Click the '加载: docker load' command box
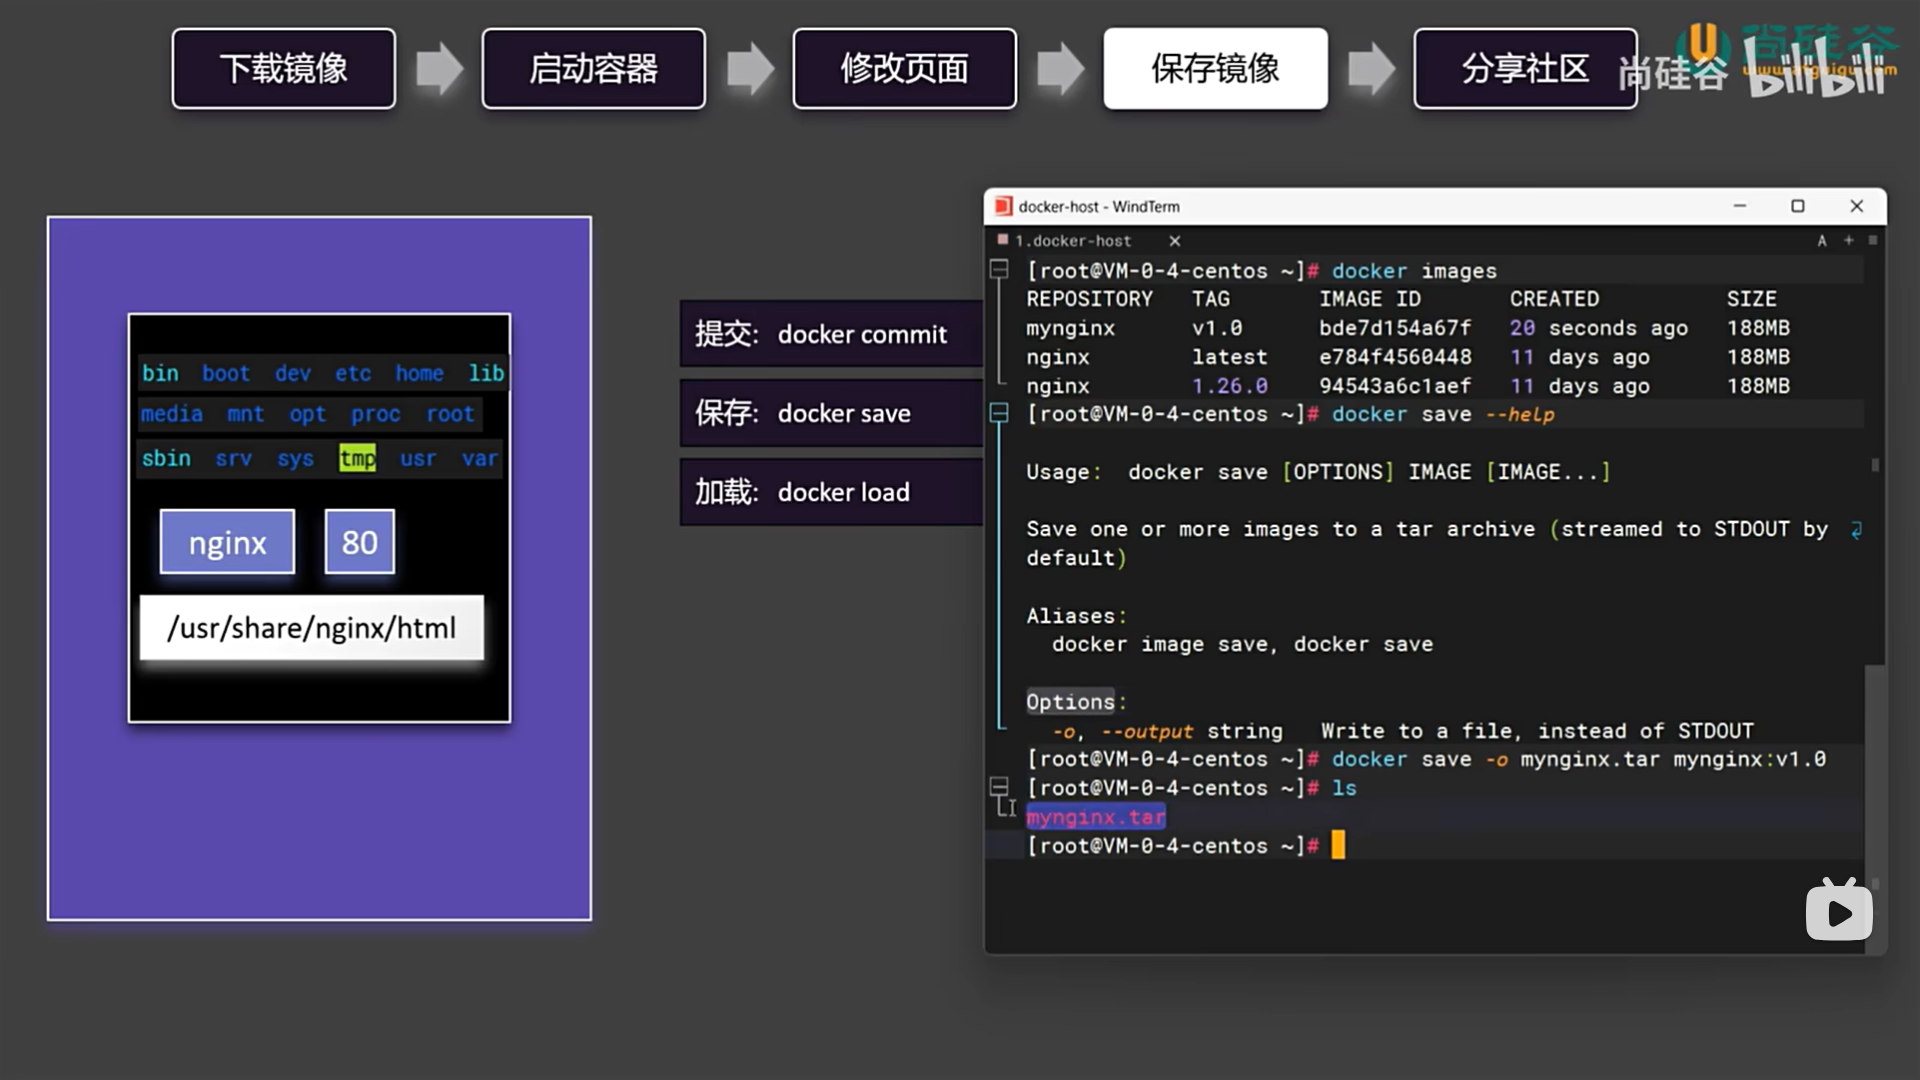 (832, 492)
